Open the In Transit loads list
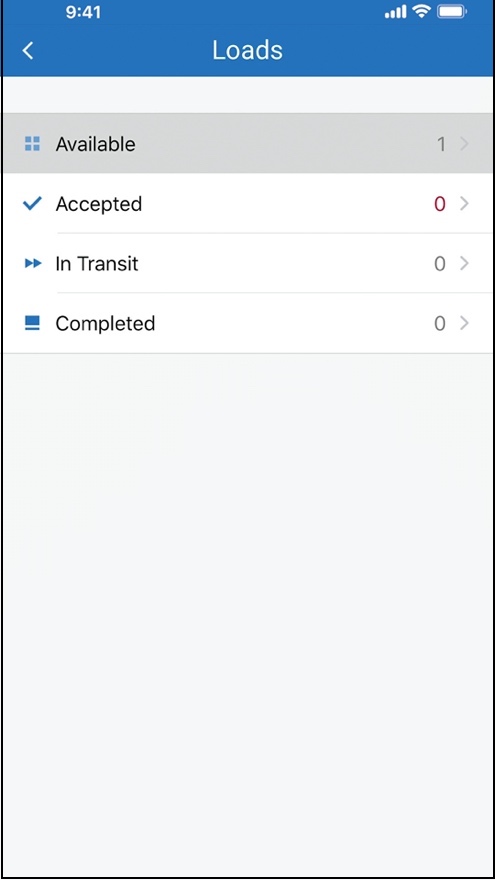Viewport: 495px width, 880px height. [x=248, y=263]
